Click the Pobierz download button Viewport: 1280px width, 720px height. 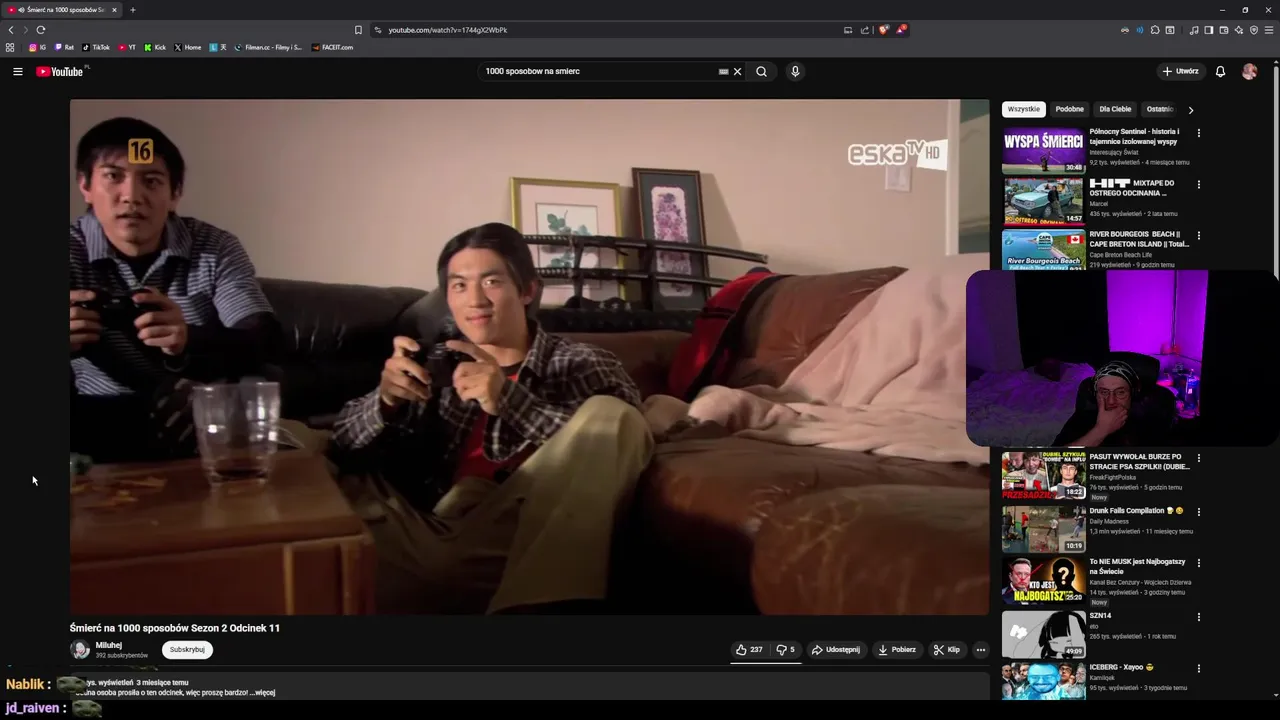897,649
